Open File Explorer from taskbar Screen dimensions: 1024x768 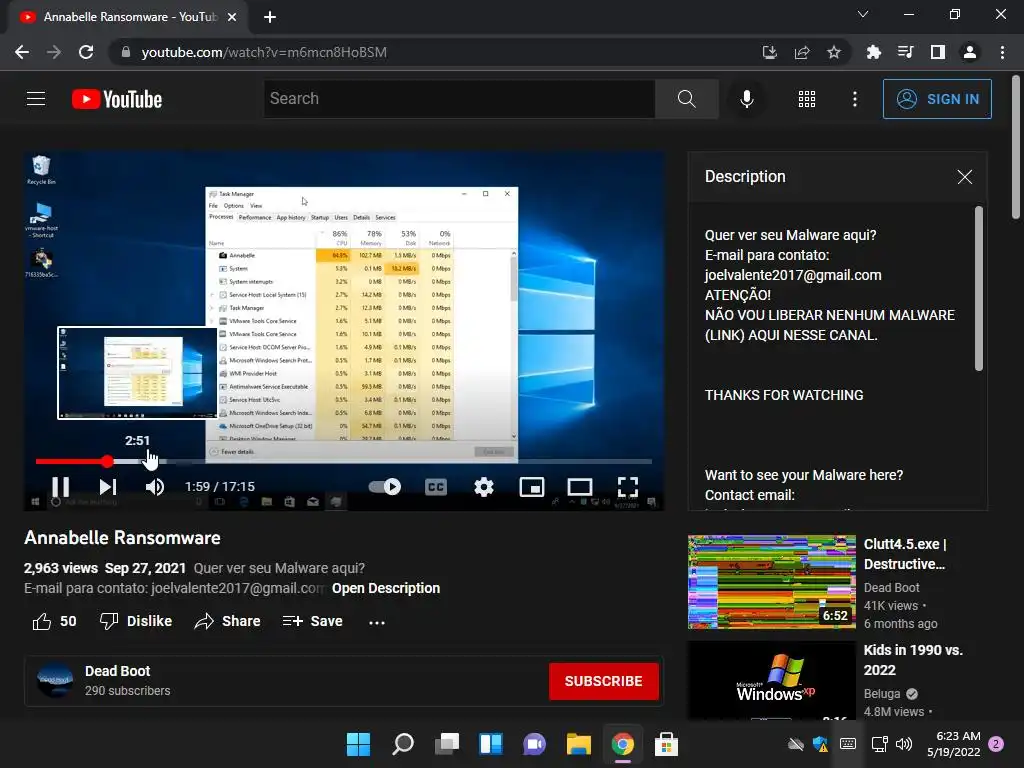[x=579, y=744]
